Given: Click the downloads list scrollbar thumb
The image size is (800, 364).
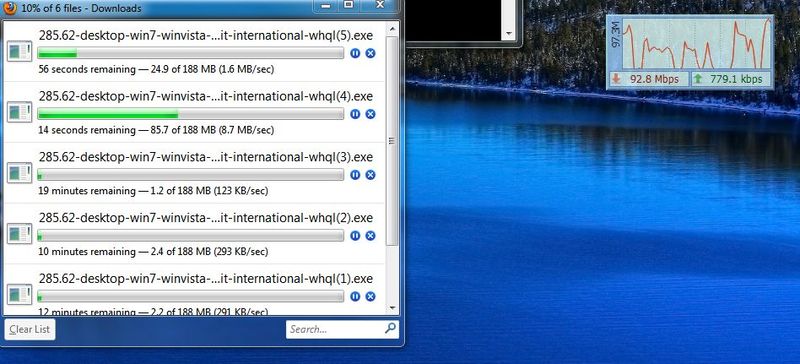Looking at the screenshot, I should (x=392, y=141).
